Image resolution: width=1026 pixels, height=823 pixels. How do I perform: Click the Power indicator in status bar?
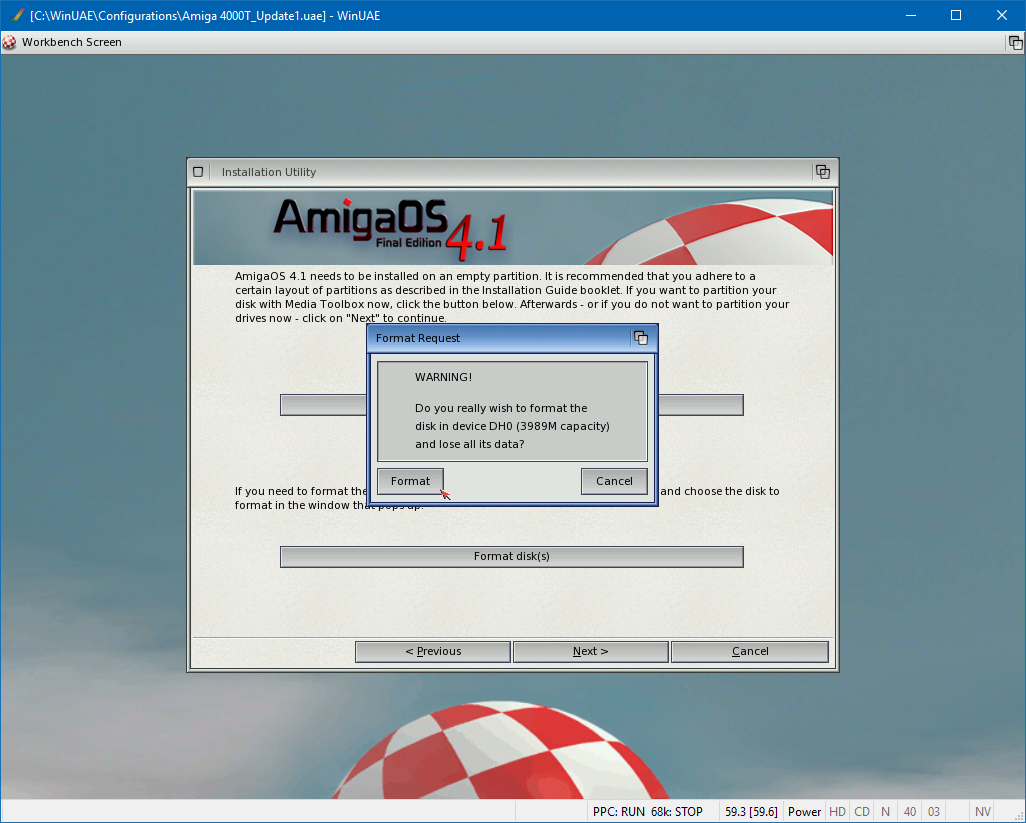pyautogui.click(x=805, y=812)
